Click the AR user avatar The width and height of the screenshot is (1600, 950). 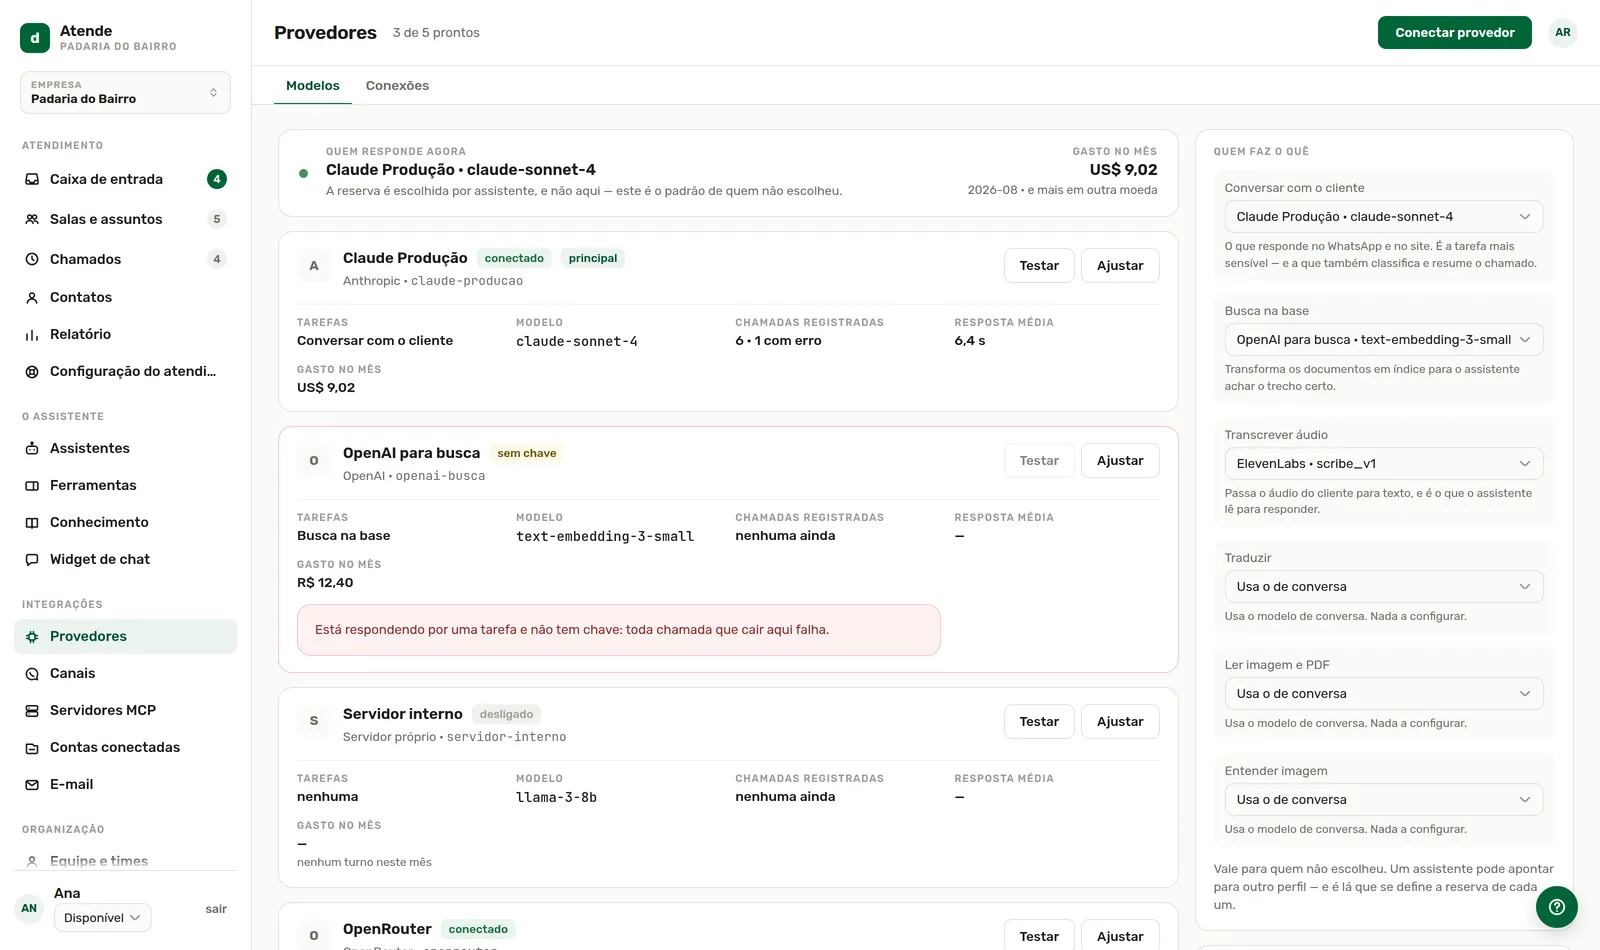click(1563, 32)
